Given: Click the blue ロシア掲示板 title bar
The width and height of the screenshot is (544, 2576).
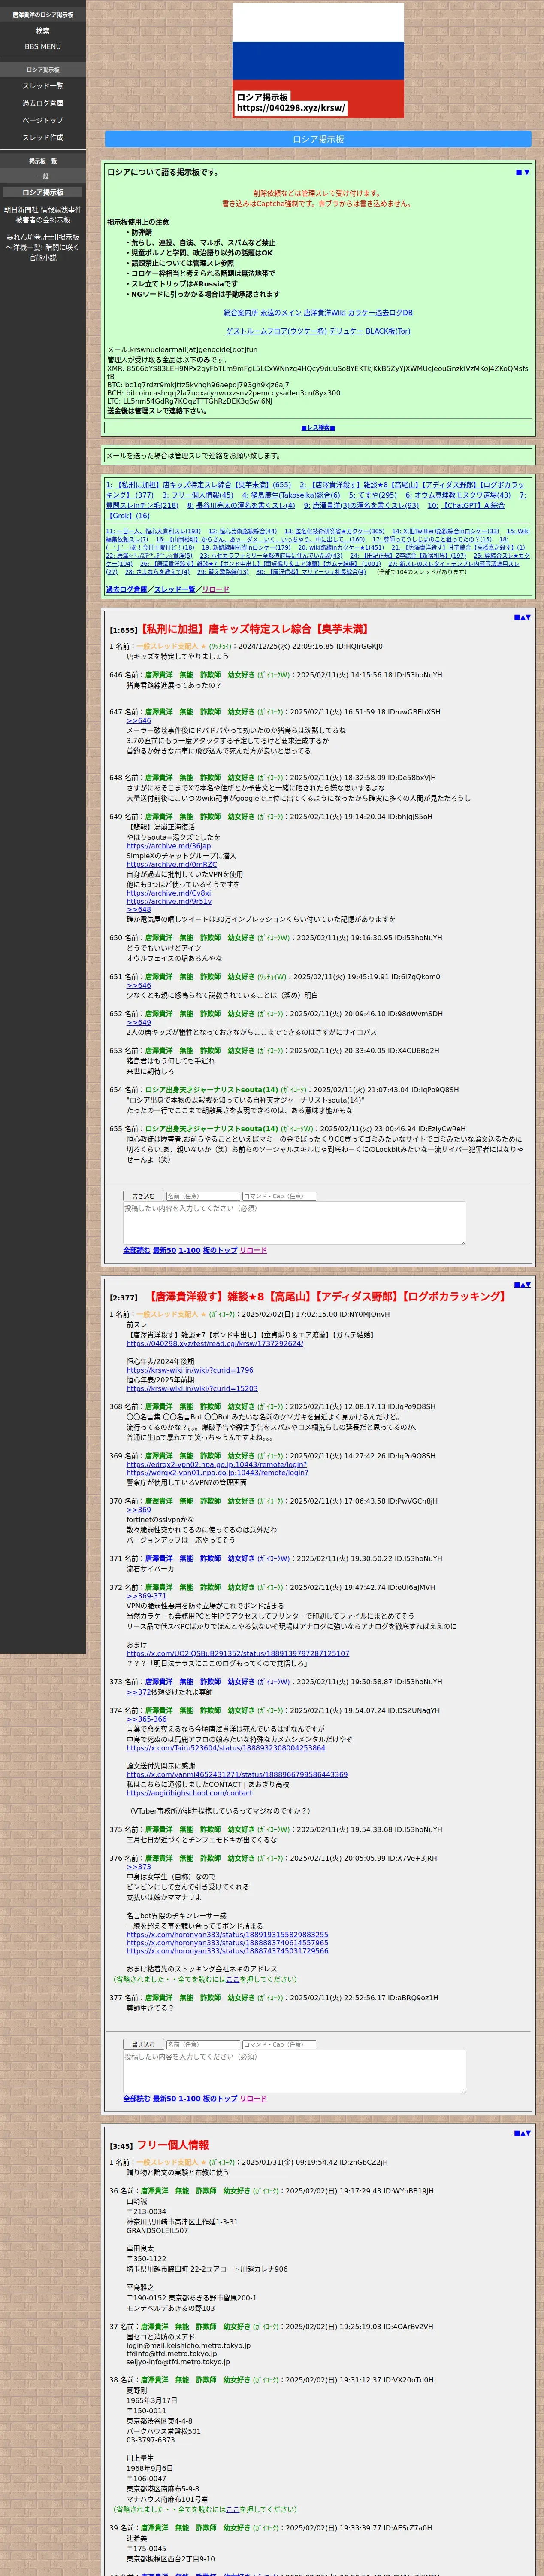Looking at the screenshot, I should pos(318,139).
